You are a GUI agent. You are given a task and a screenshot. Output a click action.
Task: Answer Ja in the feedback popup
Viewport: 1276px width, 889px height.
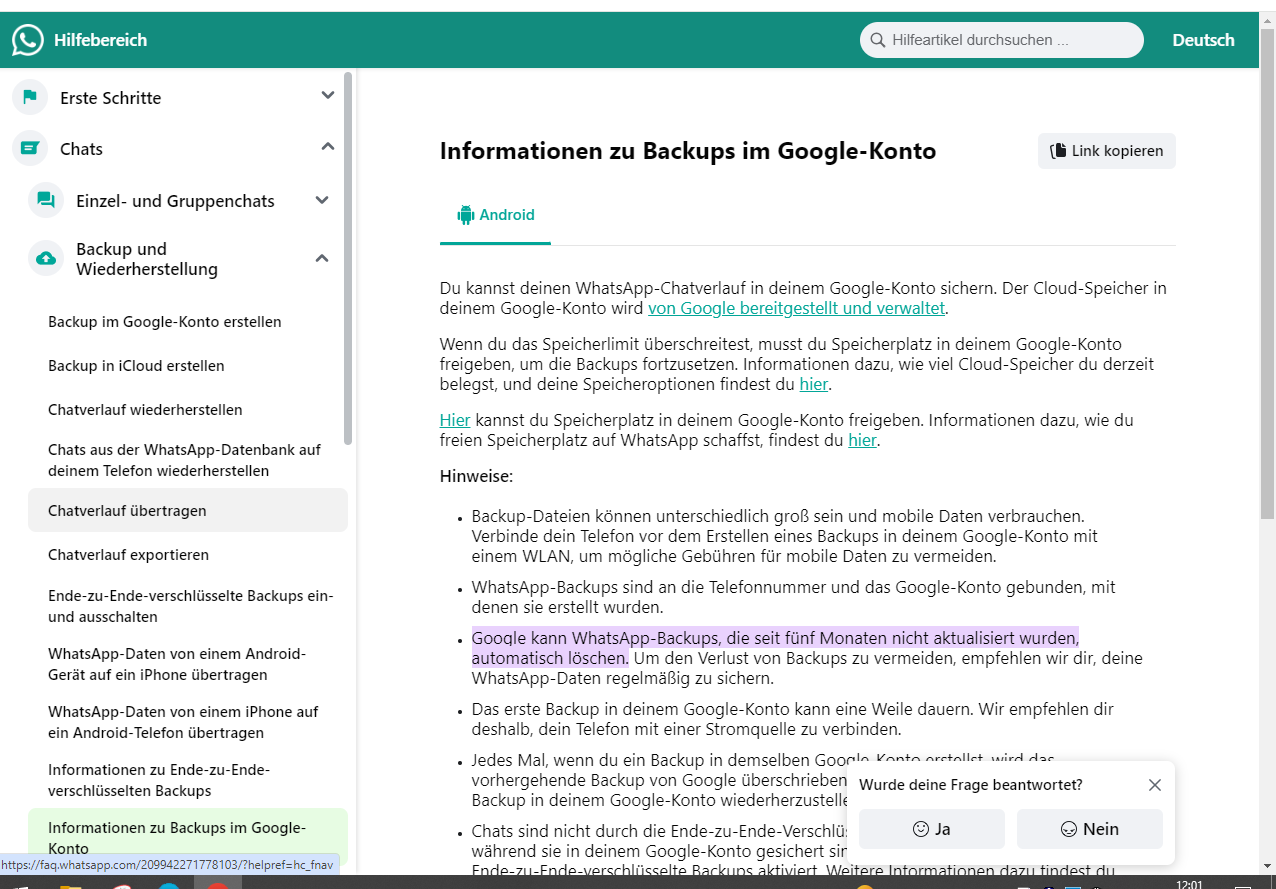point(931,829)
